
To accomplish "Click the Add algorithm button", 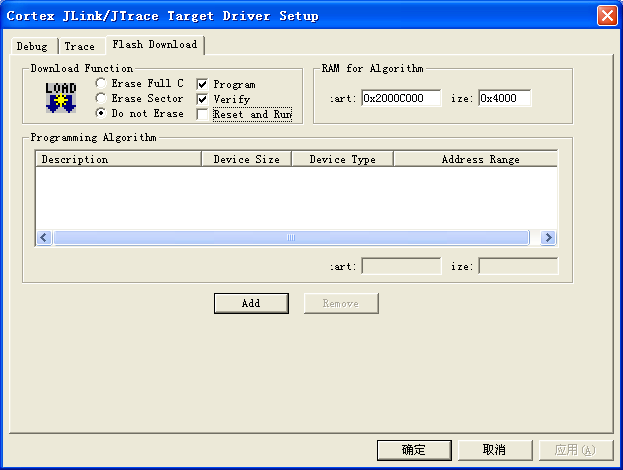I will 251,304.
